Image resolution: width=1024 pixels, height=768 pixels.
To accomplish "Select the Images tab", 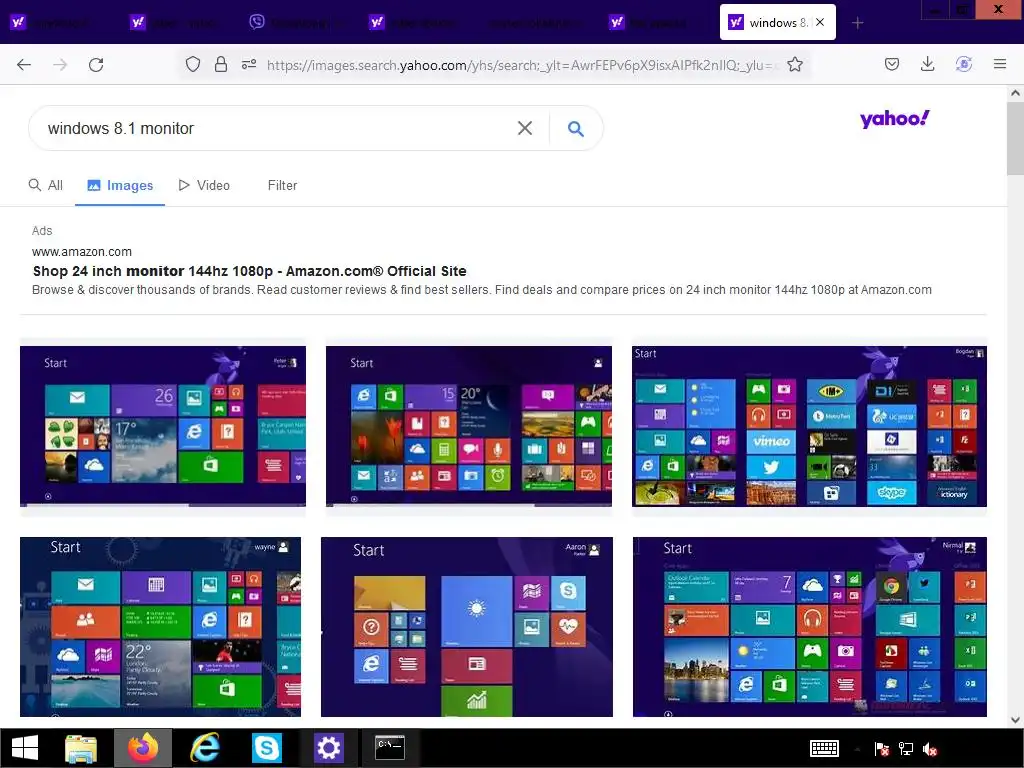I will pyautogui.click(x=120, y=185).
